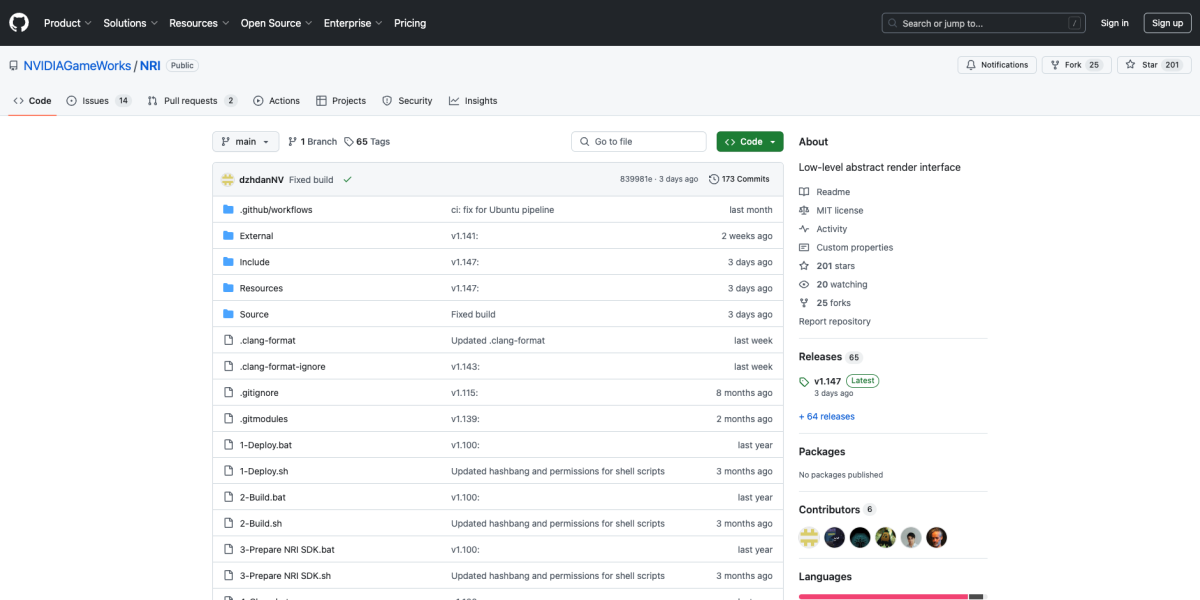View the 65 Tags list
Viewport: 1200px width, 600px height.
(x=367, y=142)
